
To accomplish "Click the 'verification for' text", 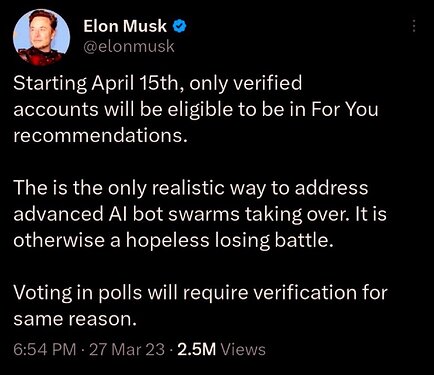I will [x=320, y=293].
